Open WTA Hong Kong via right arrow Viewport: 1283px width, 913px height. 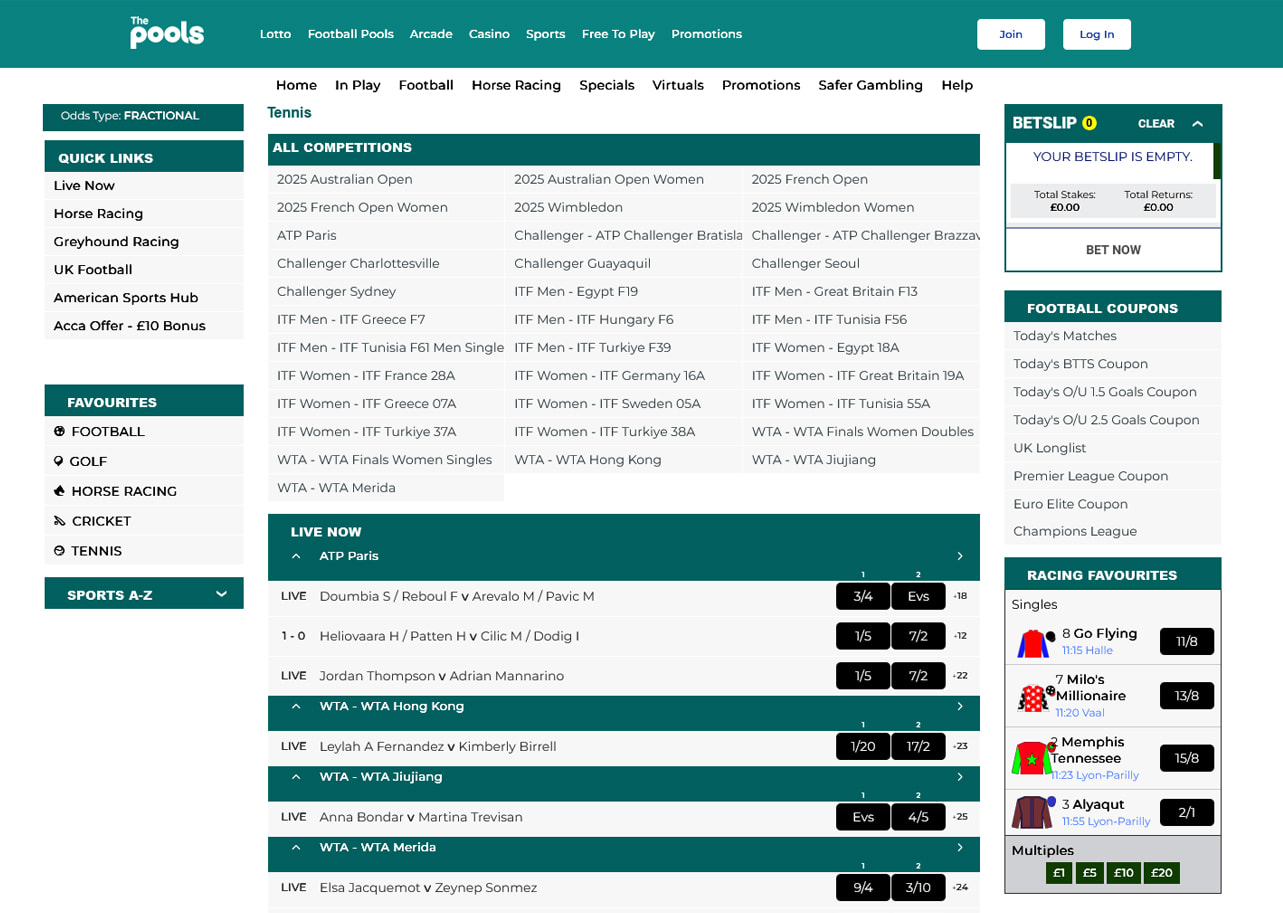(x=960, y=706)
